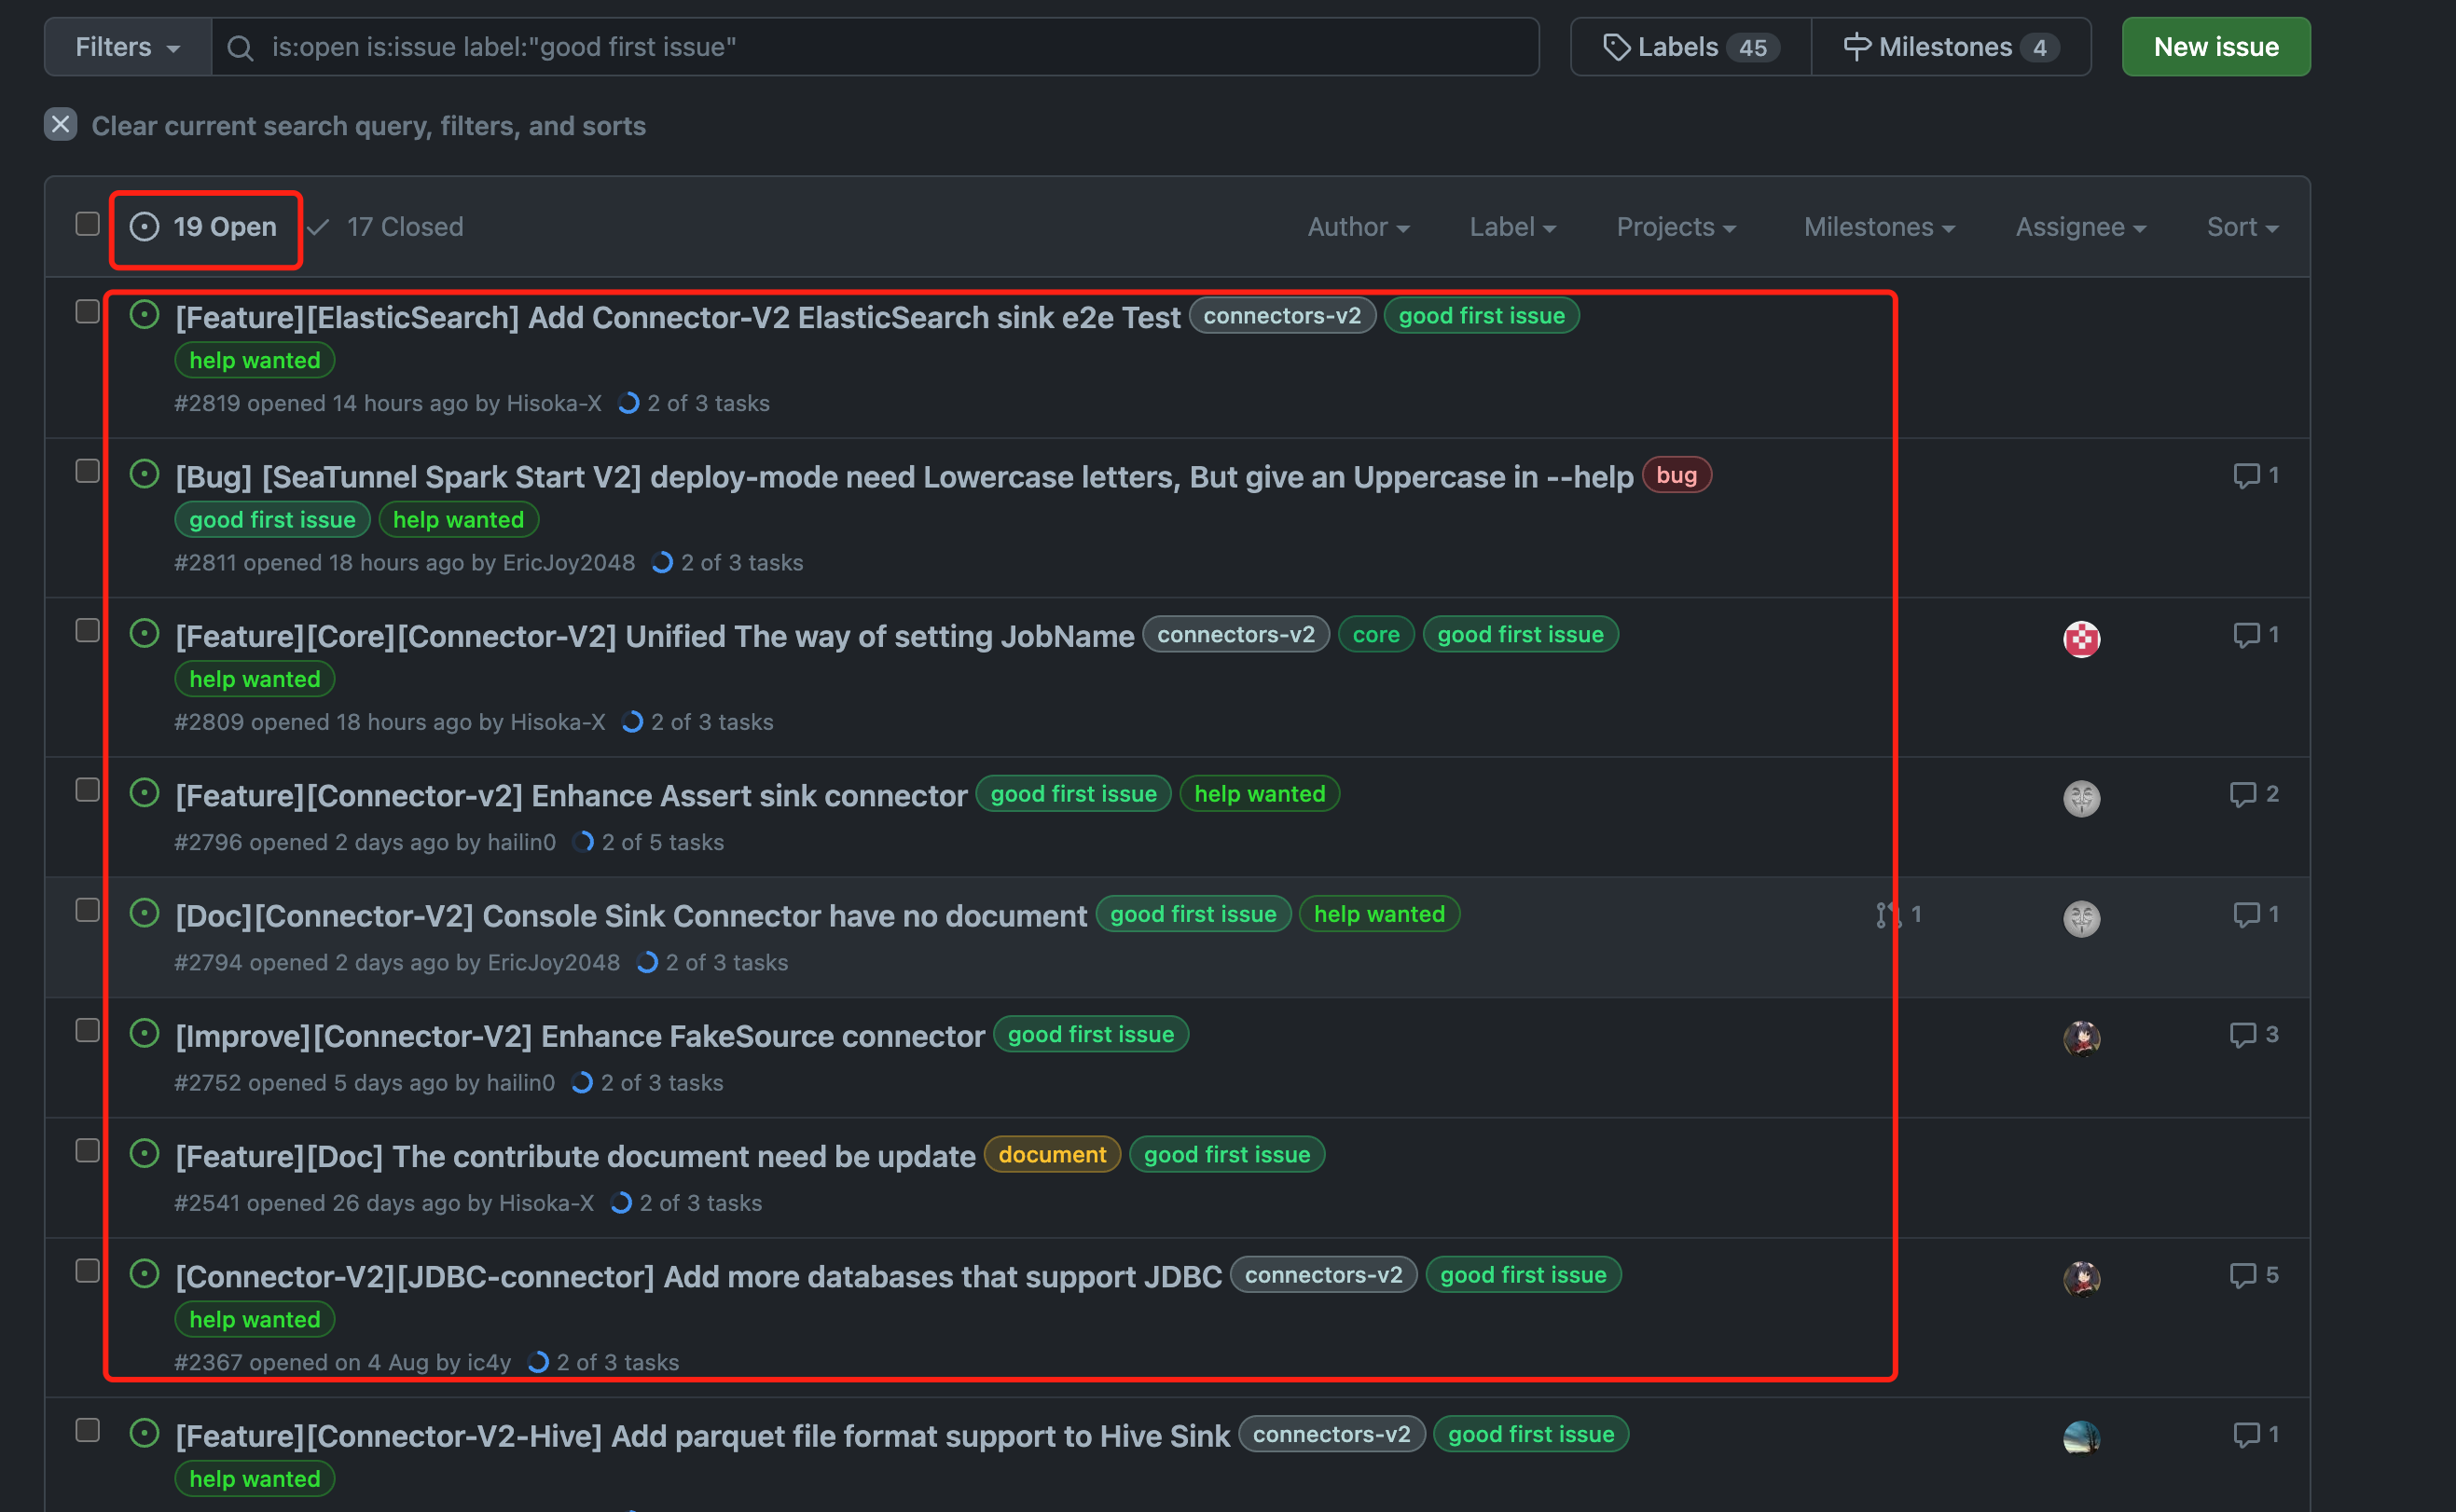Select the checkbox for issue #2811

point(86,470)
